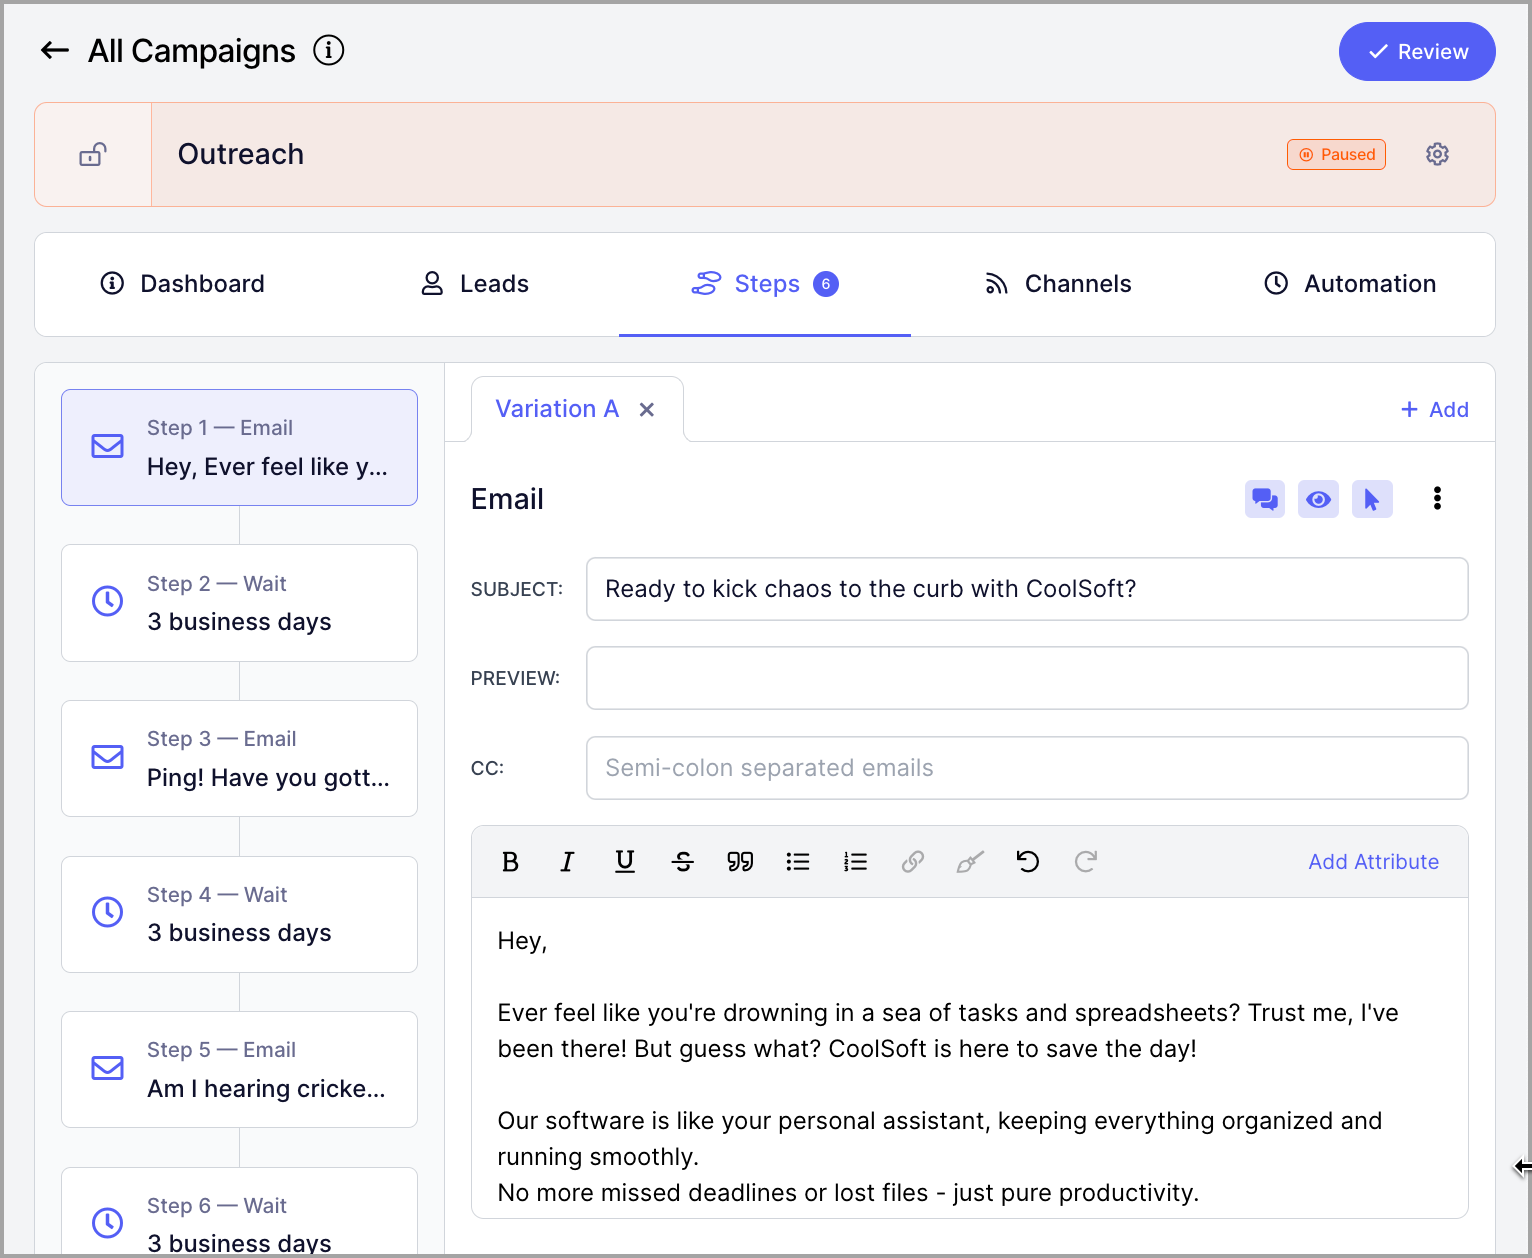Toggle underline formatting
This screenshot has width=1532, height=1258.
coord(625,862)
